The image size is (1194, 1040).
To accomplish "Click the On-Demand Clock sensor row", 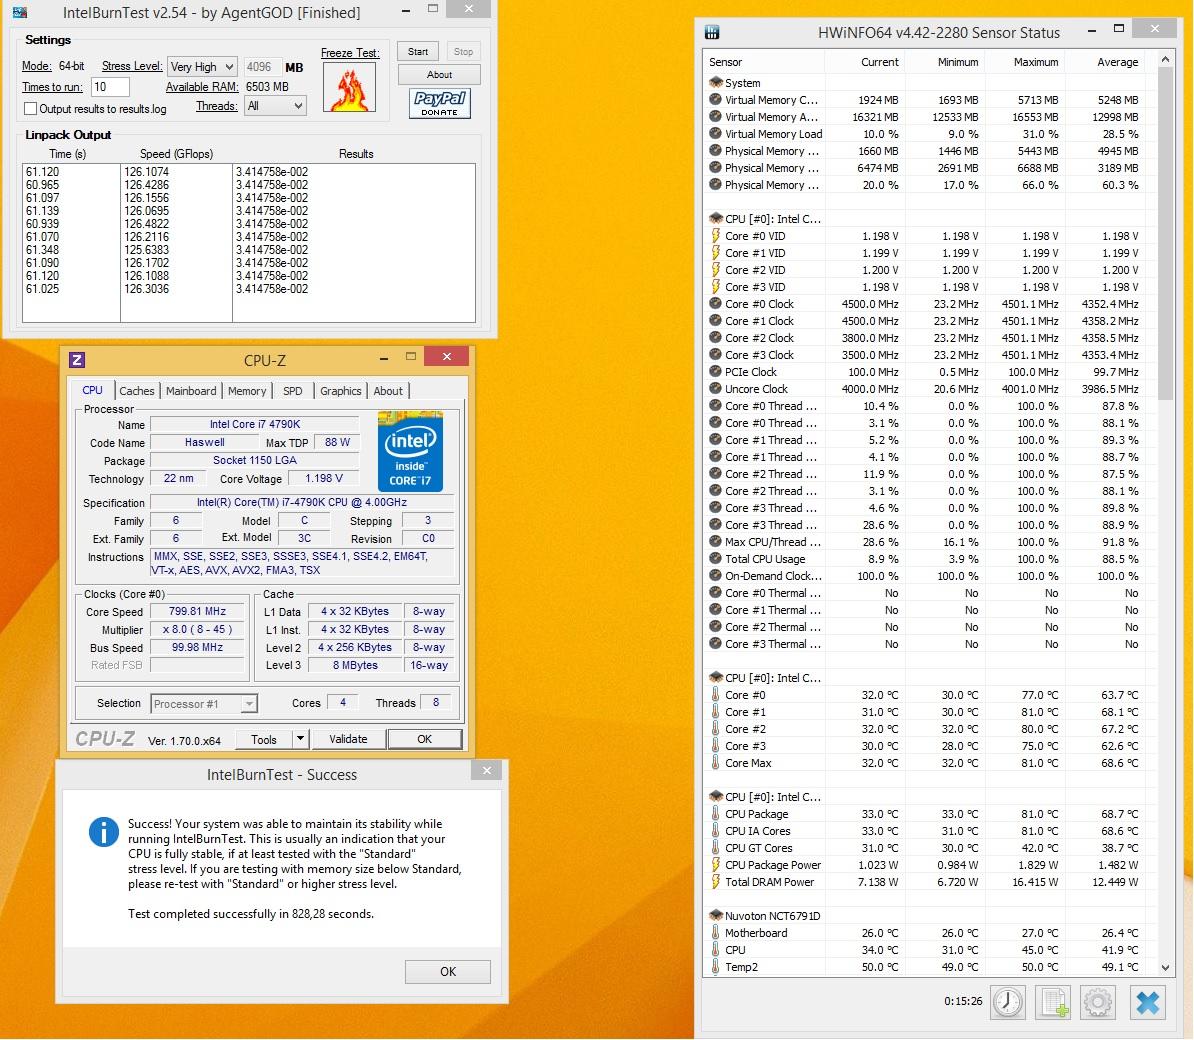I will click(930, 576).
